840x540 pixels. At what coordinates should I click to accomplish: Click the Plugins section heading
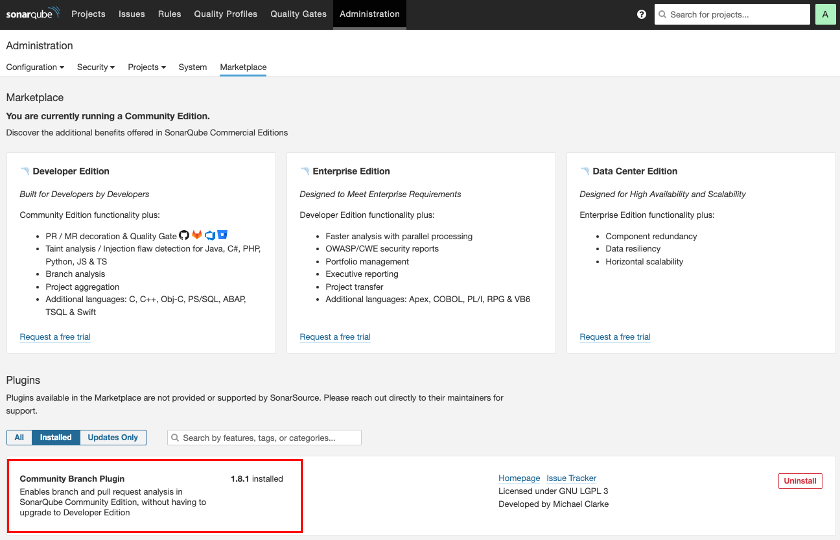coord(23,380)
